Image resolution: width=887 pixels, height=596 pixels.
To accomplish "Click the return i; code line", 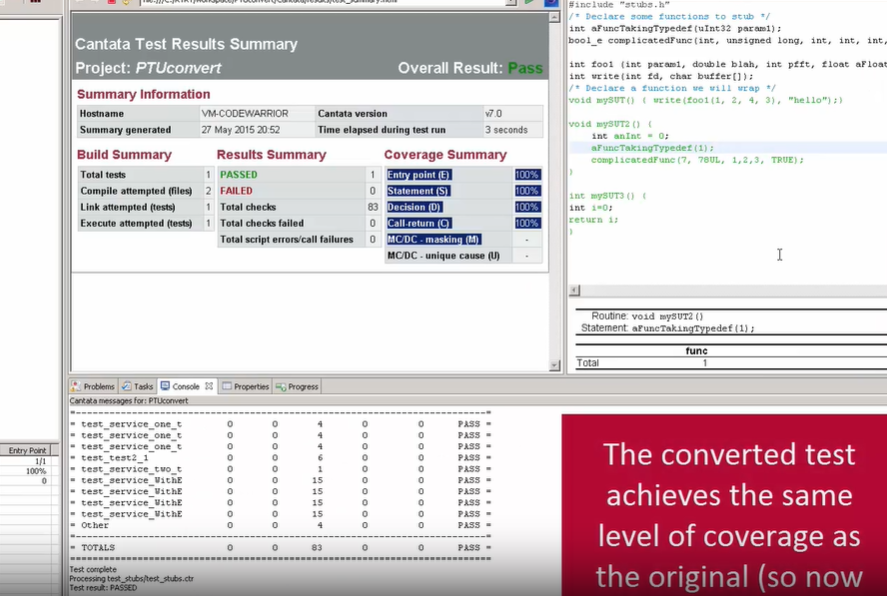I will coord(593,219).
